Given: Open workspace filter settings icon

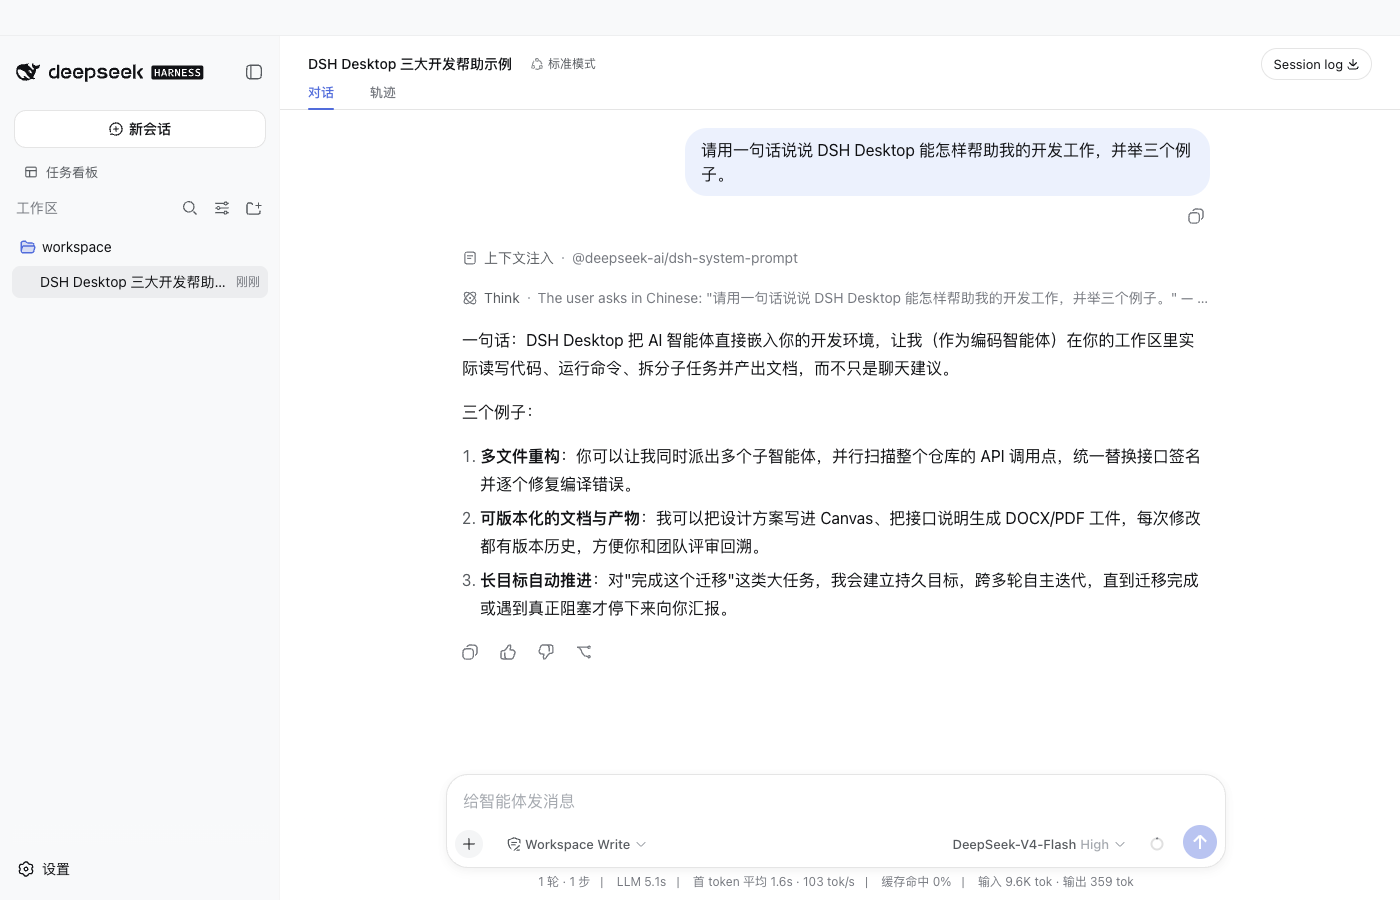Looking at the screenshot, I should [x=222, y=208].
